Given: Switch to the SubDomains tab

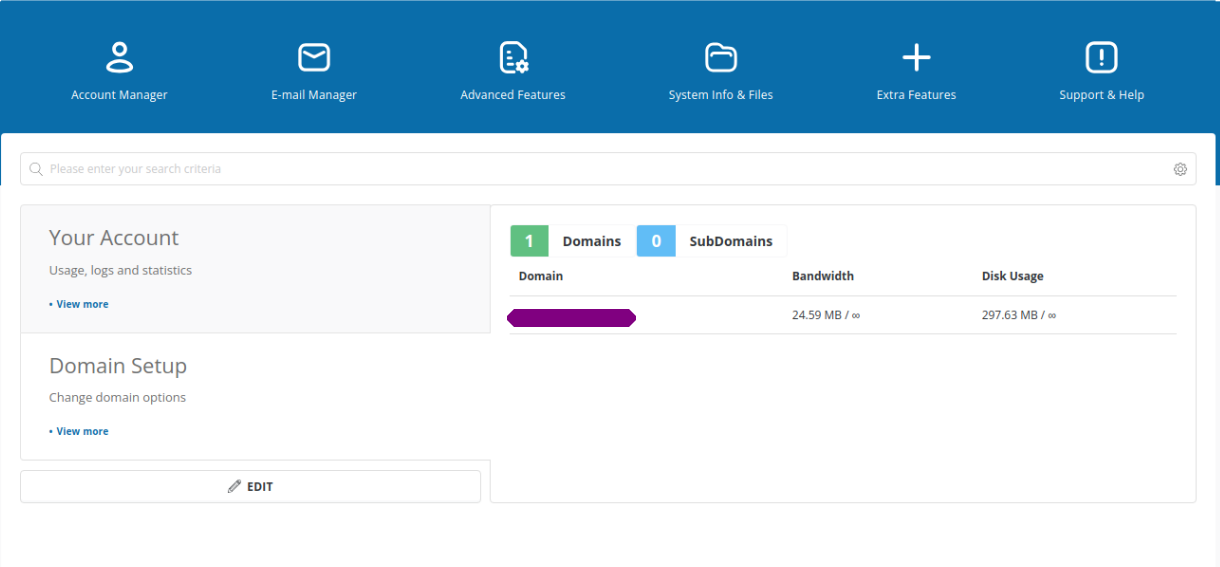Looking at the screenshot, I should tap(711, 241).
